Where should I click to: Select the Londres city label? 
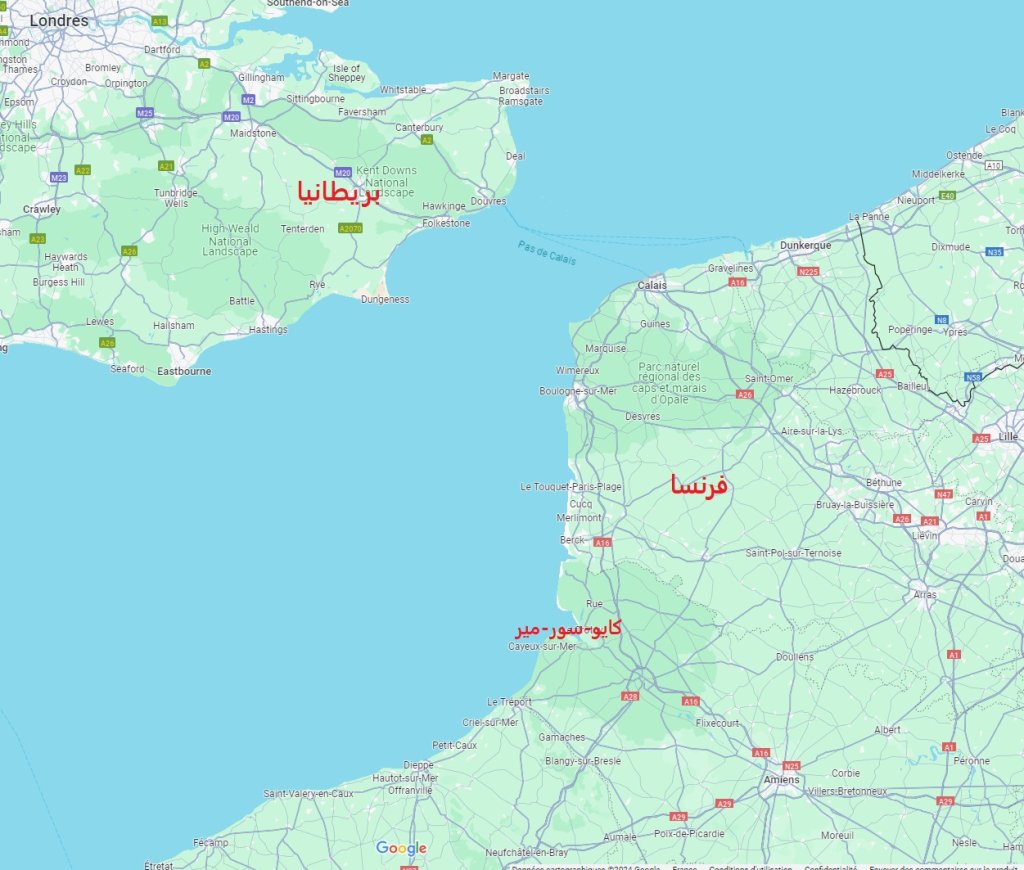tap(59, 21)
